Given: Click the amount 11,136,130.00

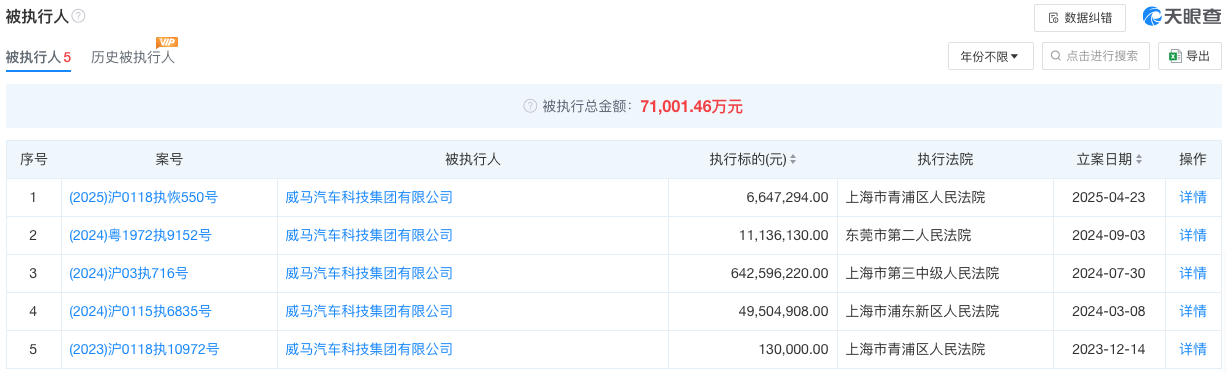Looking at the screenshot, I should coord(784,235).
